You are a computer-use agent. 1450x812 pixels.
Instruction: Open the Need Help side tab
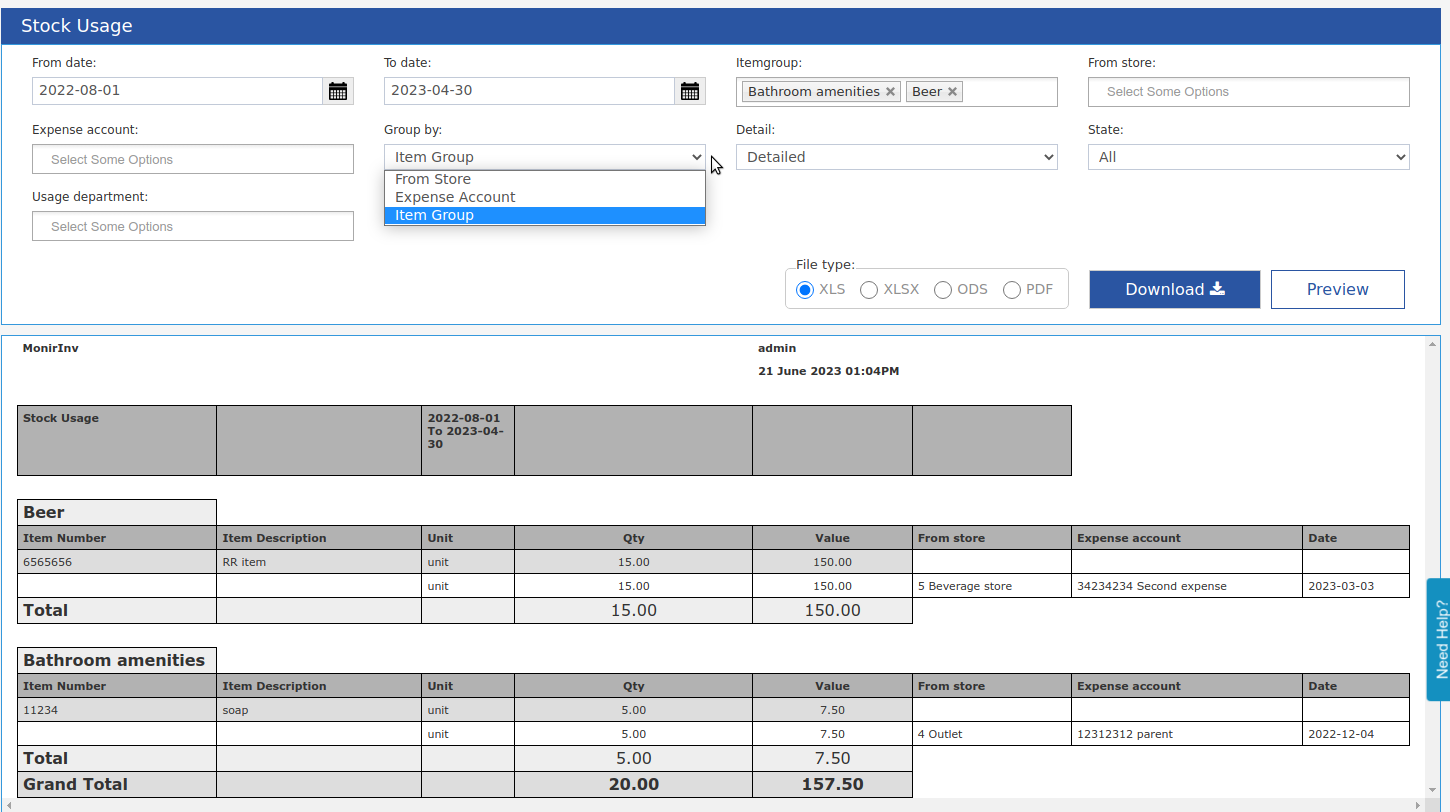pos(1439,639)
